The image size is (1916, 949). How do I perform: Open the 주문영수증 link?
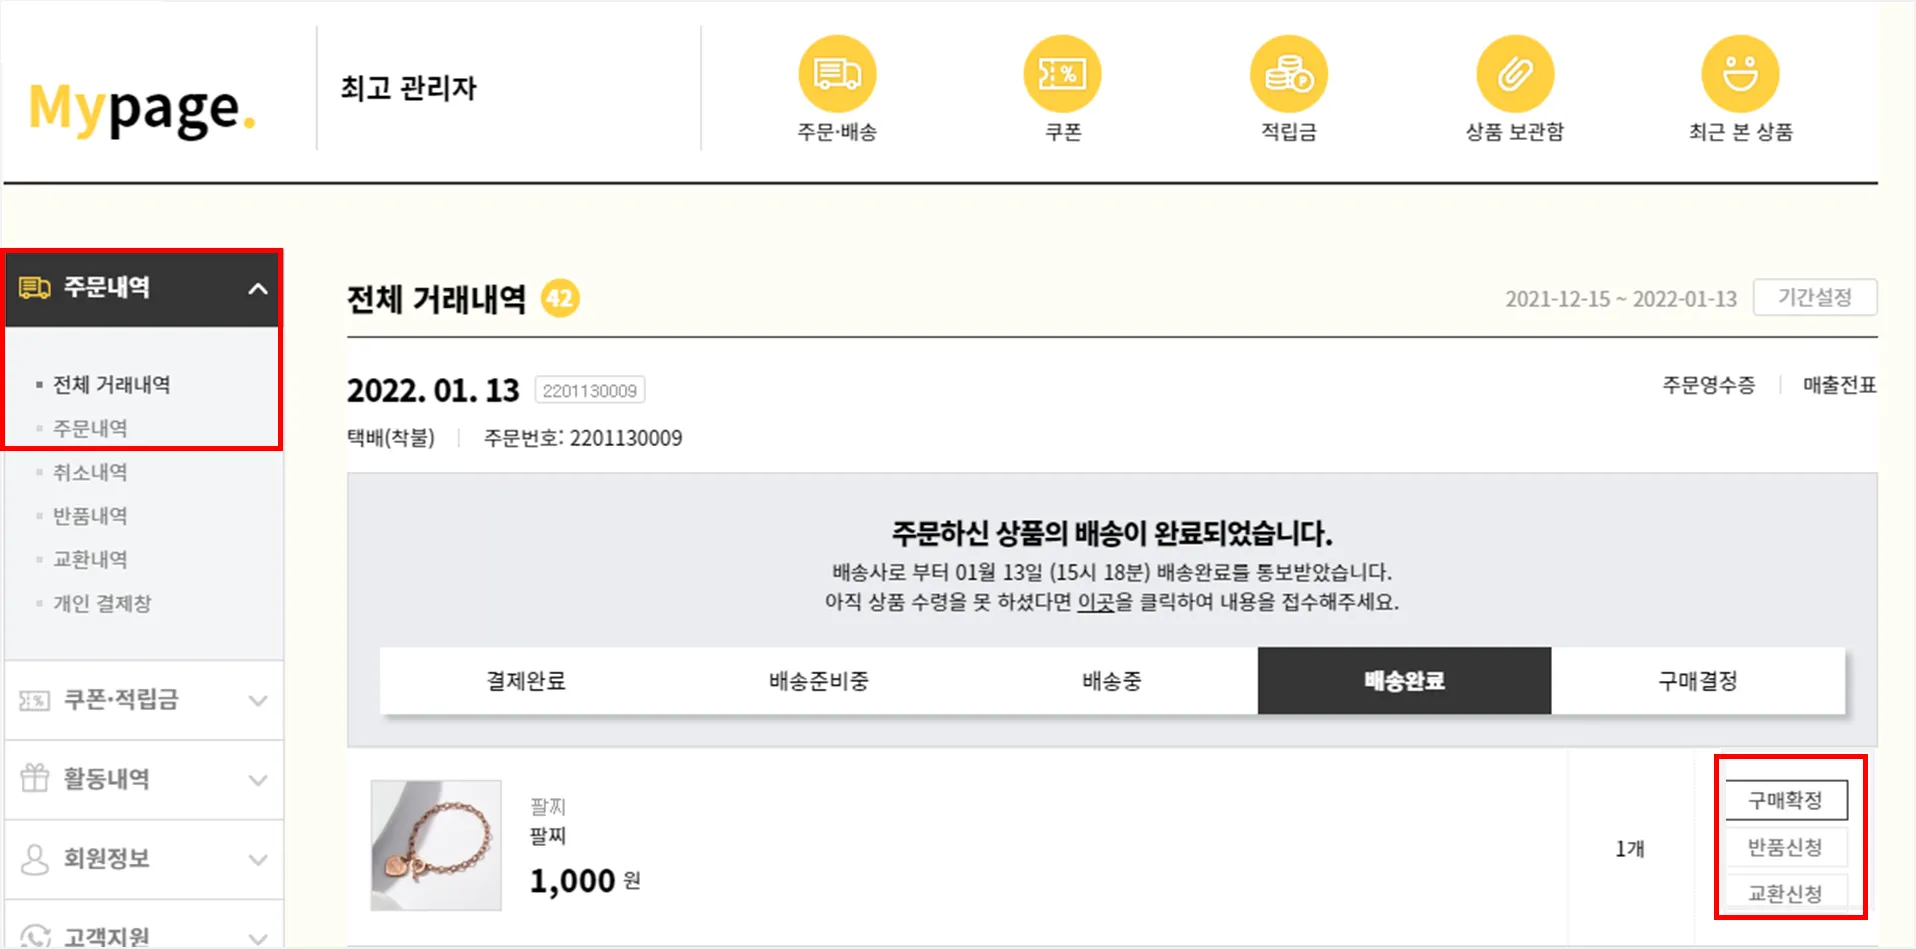(x=1708, y=385)
